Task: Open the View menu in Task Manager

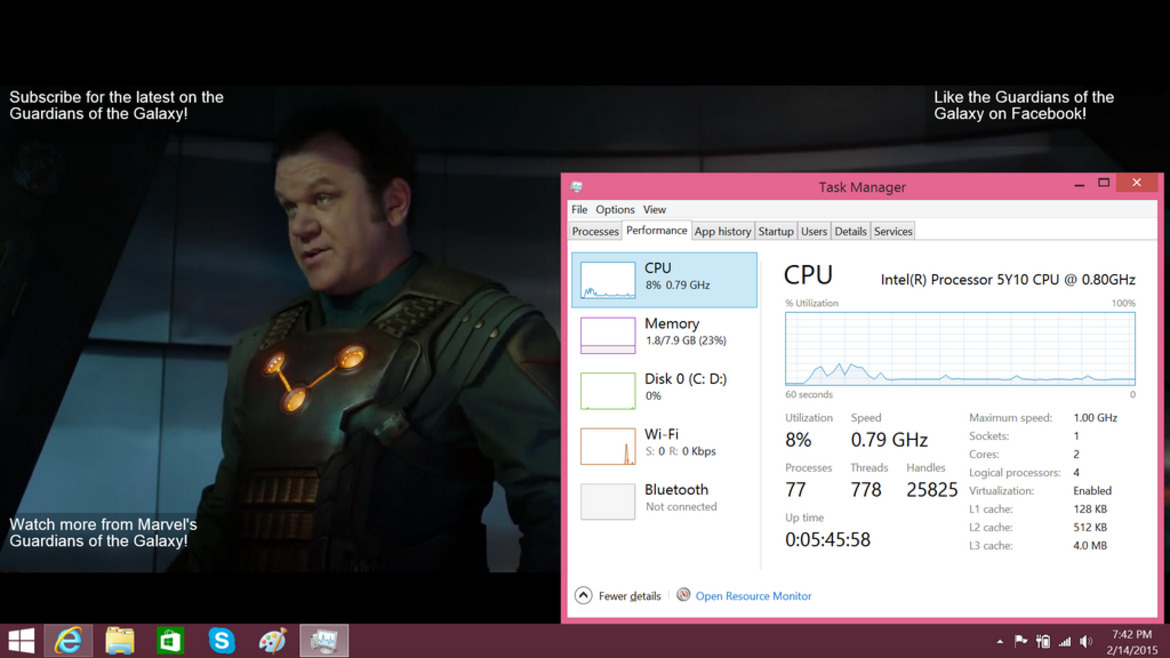Action: click(654, 210)
